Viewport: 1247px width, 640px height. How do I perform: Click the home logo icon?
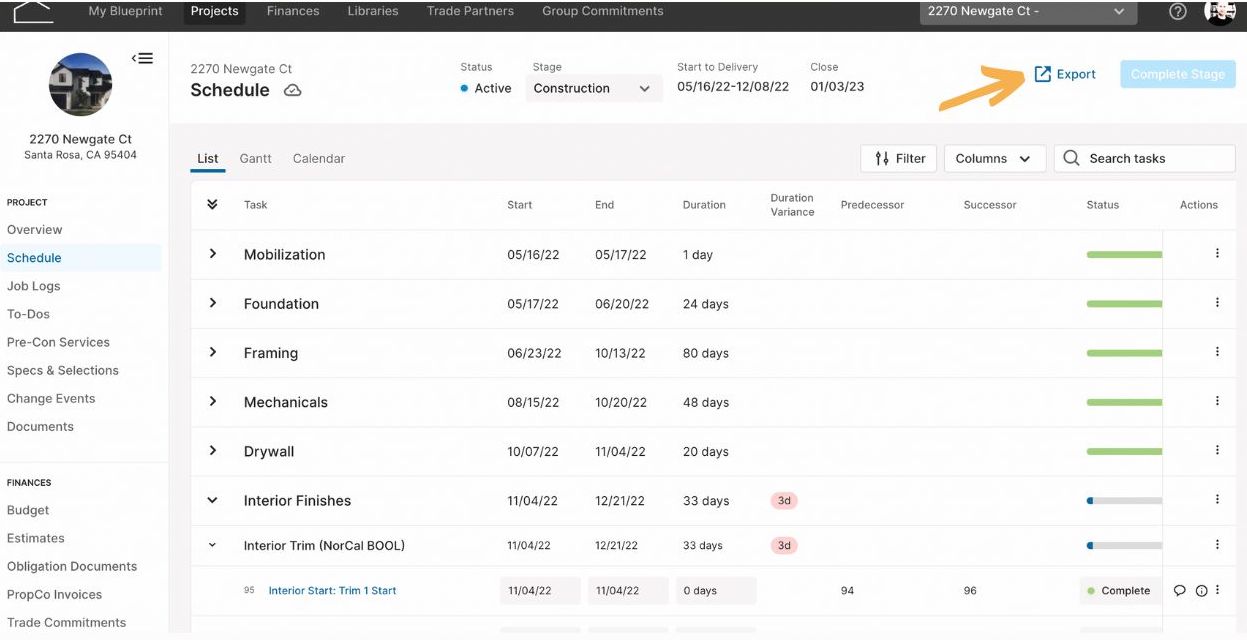coord(32,12)
